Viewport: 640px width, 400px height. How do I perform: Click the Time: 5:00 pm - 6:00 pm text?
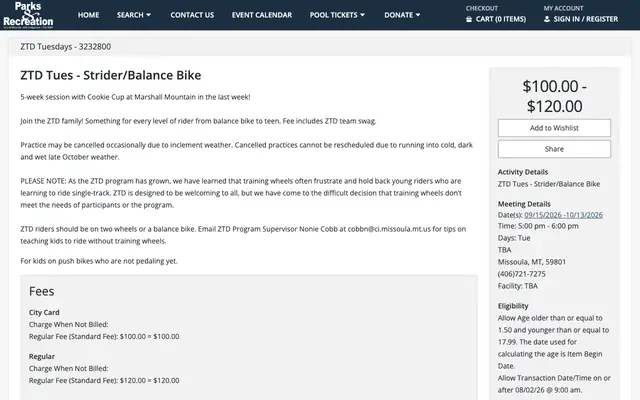pyautogui.click(x=538, y=226)
